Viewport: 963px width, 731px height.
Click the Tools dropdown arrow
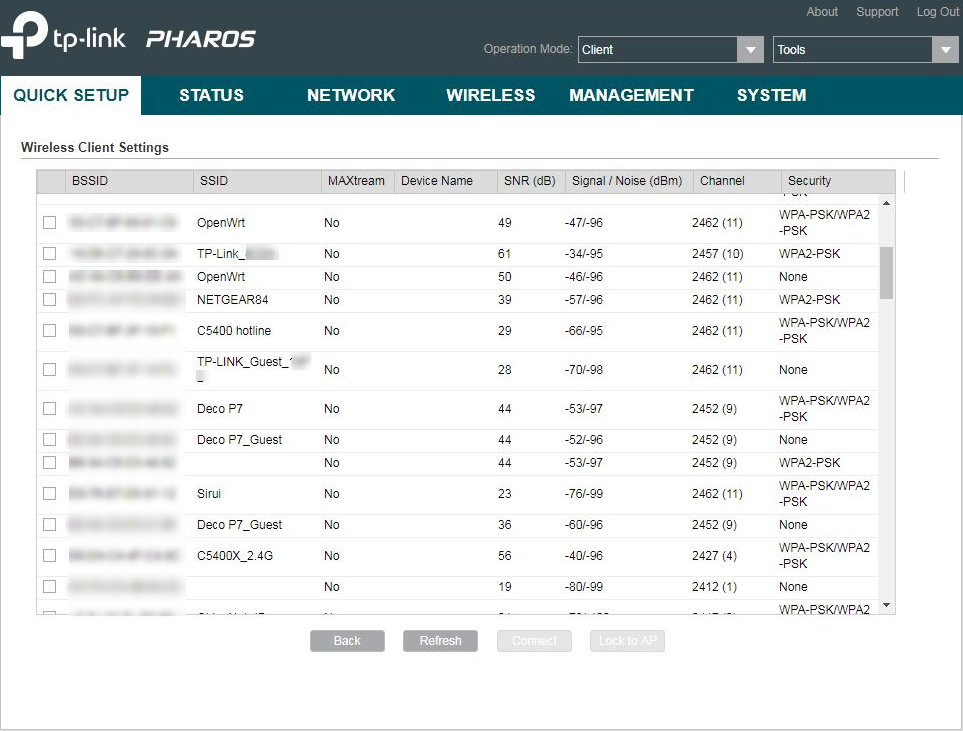944,49
